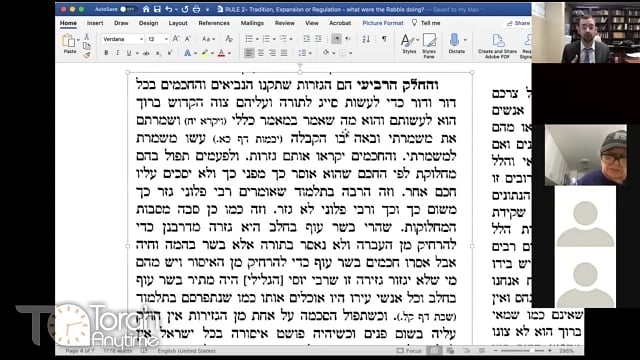Open the Change Case Aa dropdown
Viewport: 640px width, 360px height.
click(x=208, y=39)
